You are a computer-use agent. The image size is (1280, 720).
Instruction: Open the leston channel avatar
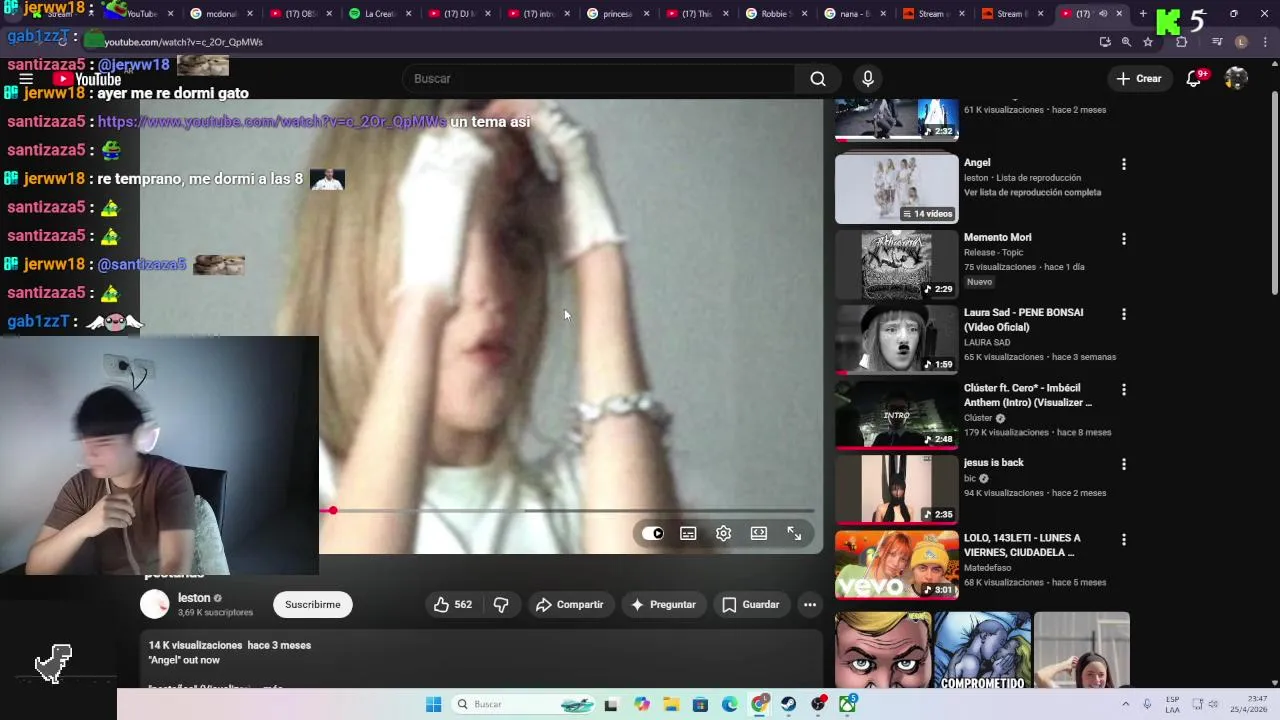tap(155, 604)
